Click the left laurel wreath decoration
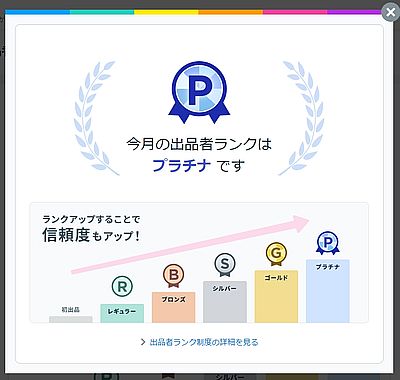Image resolution: width=400 pixels, height=380 pixels. (96, 118)
